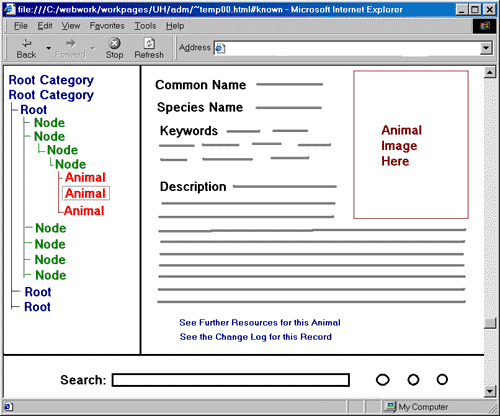Viewport: 500px width, 416px height.
Task: Select the first Node below the Animal items
Action: [51, 228]
